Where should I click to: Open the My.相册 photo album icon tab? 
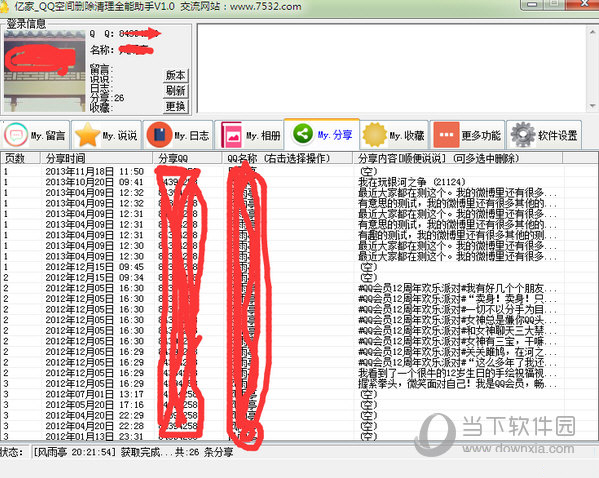(232, 135)
